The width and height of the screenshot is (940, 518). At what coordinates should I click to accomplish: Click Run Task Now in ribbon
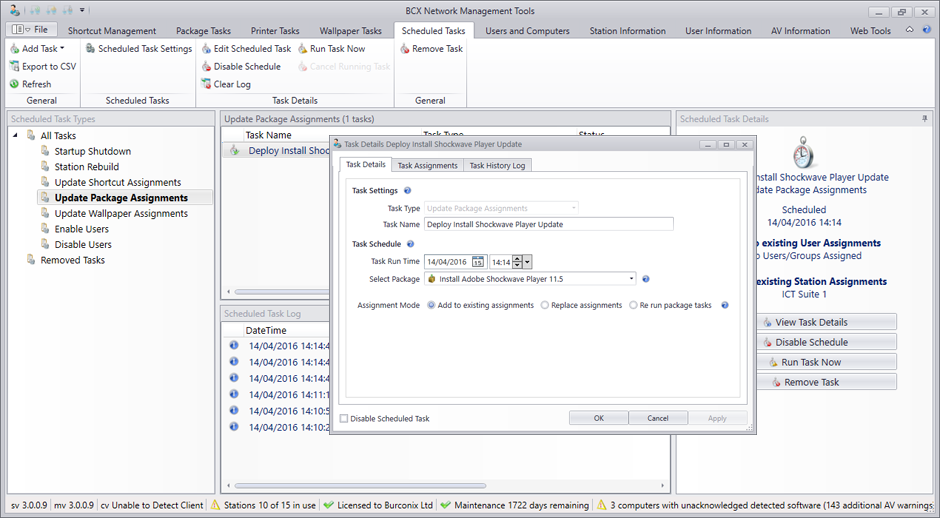(x=332, y=49)
